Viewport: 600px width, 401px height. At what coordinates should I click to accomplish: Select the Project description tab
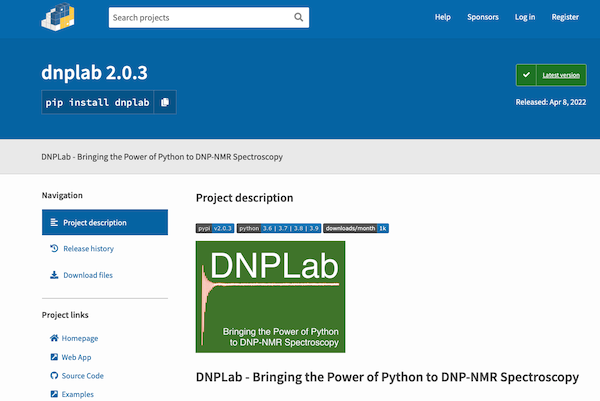tap(105, 222)
